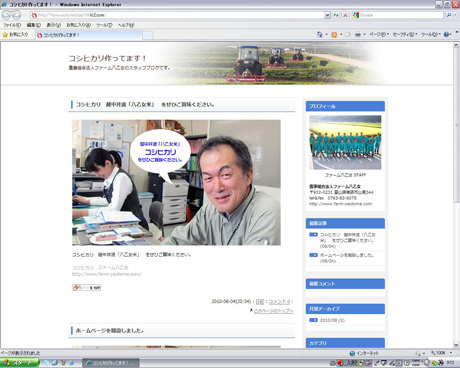Click the system tray clock
Screen dimensions: 460x368
(x=450, y=363)
